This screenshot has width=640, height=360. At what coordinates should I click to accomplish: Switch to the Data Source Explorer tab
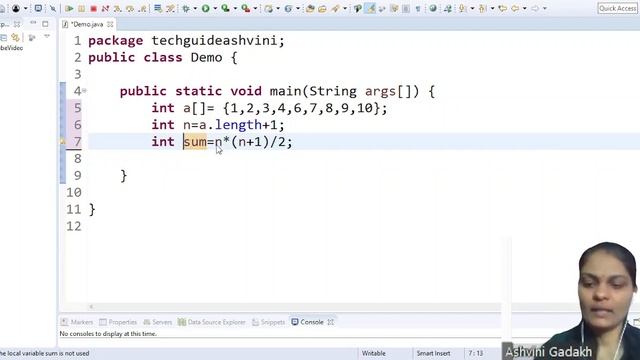212,322
